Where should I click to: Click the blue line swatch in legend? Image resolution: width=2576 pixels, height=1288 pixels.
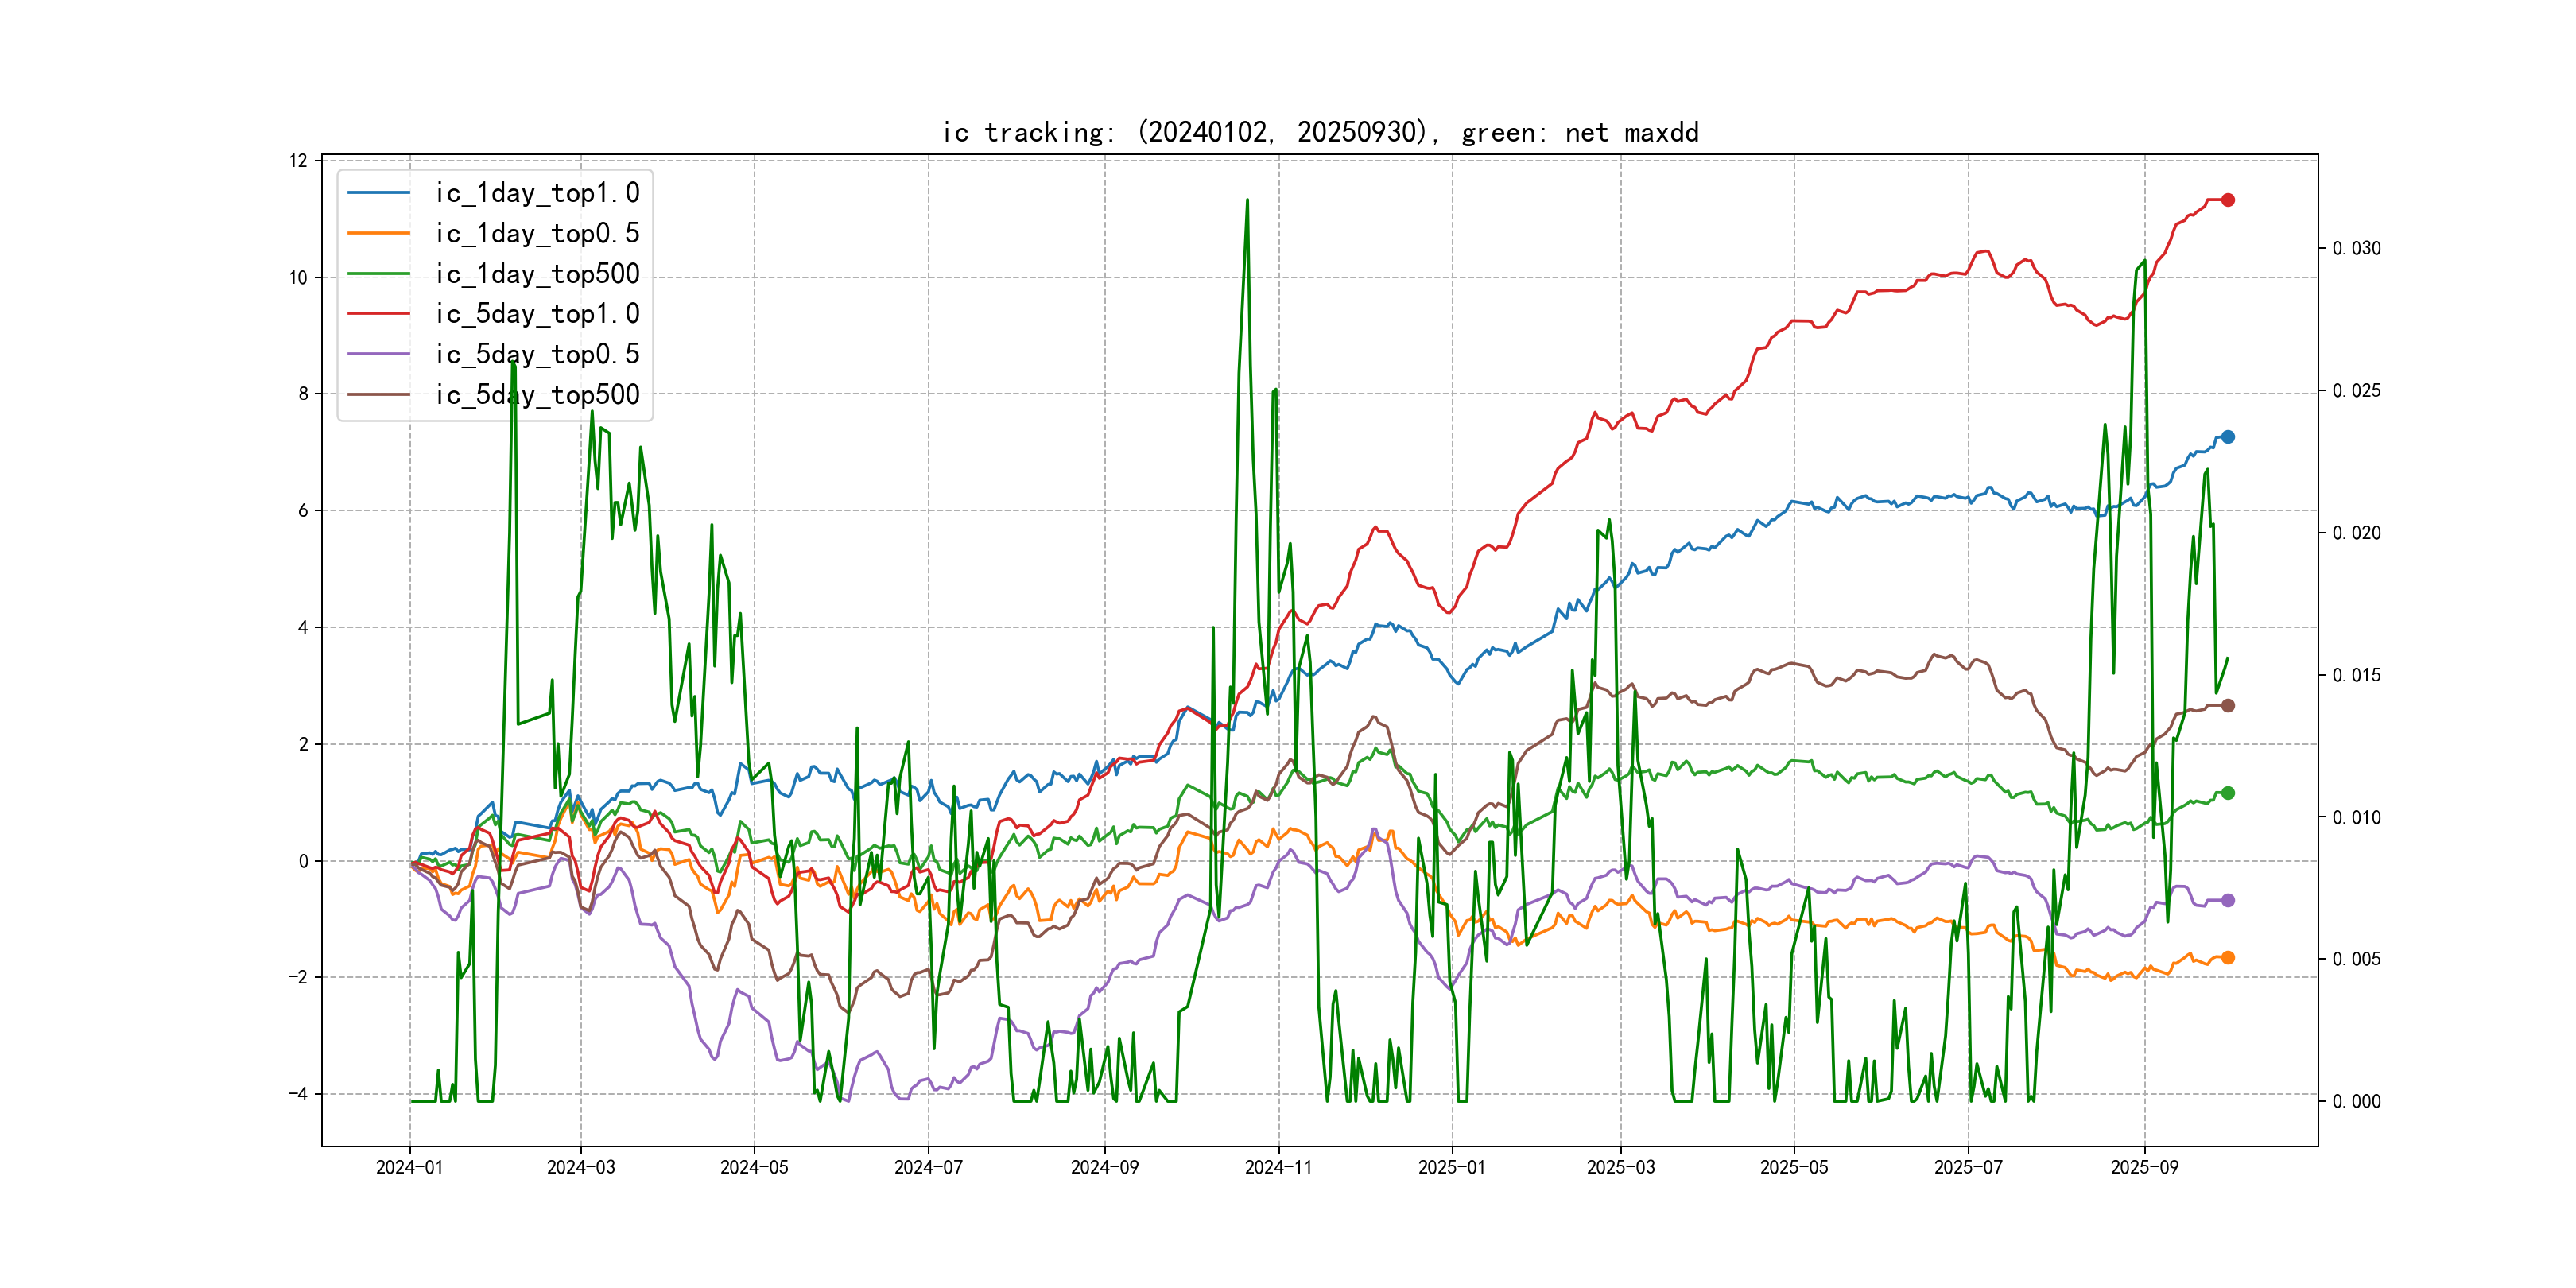coord(378,192)
